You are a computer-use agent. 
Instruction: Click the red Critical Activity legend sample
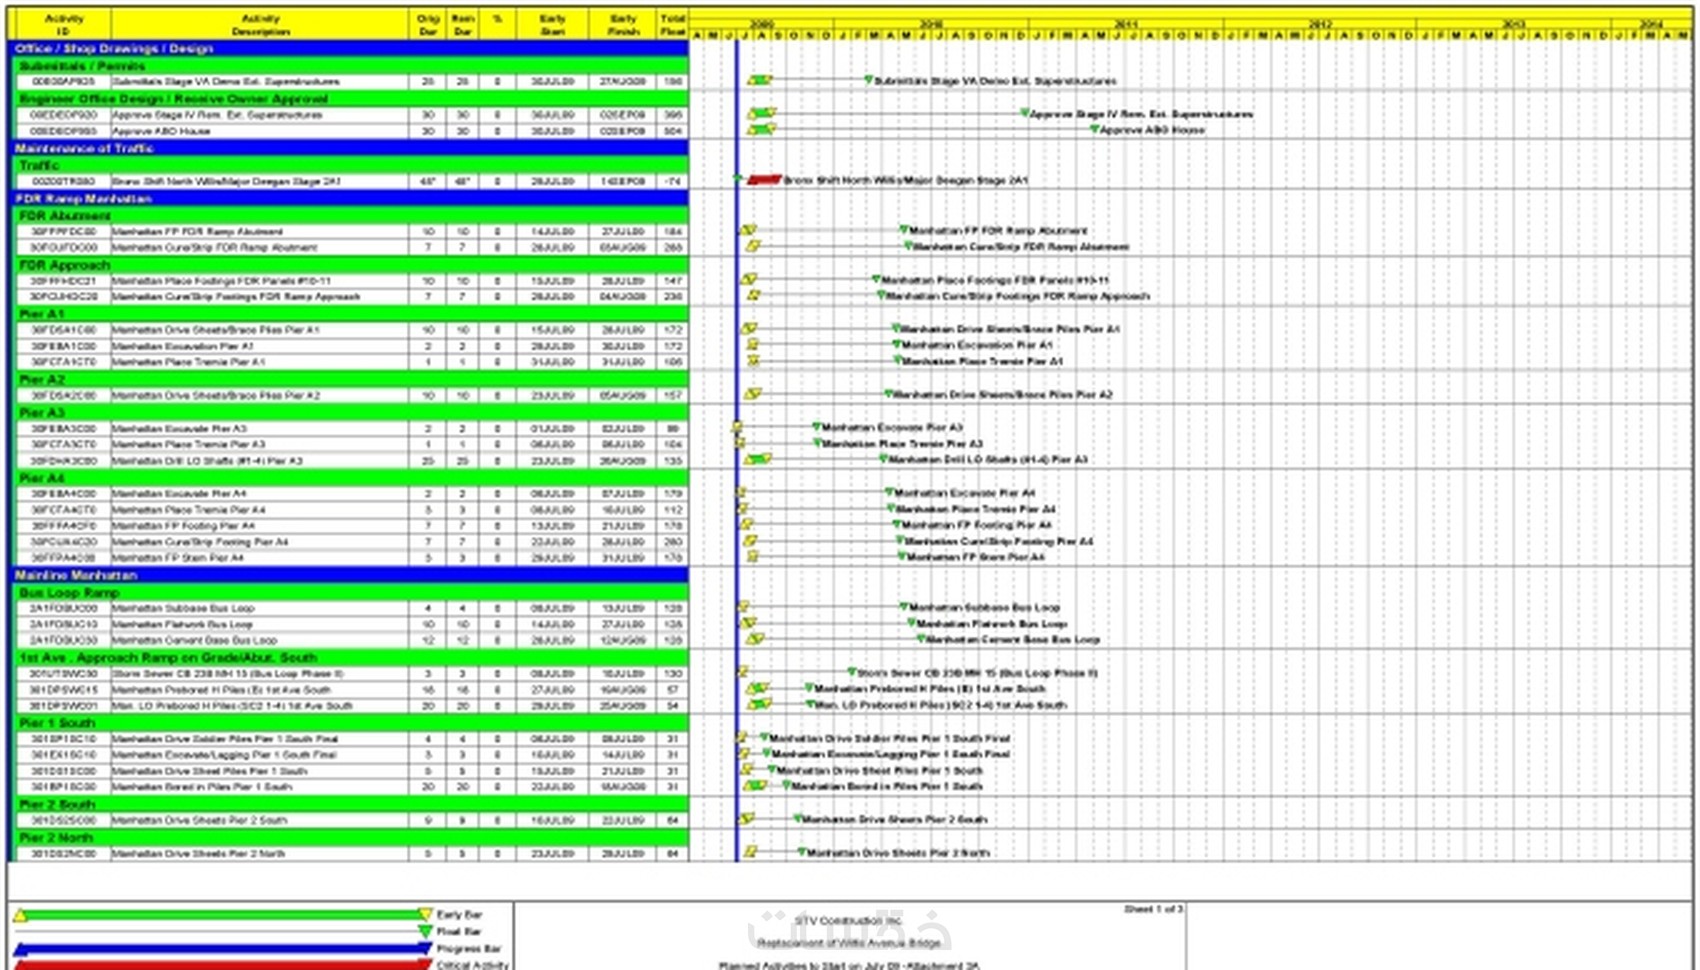pos(222,965)
